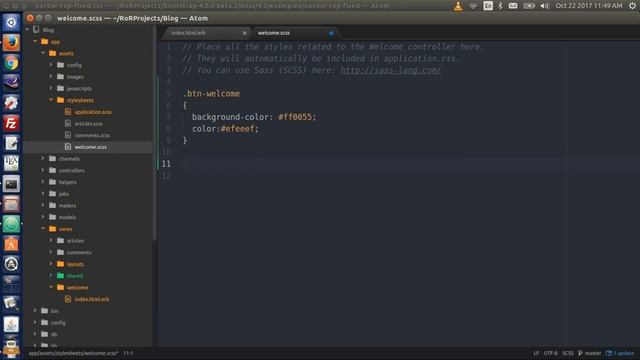Expand the controllers folder

pyautogui.click(x=43, y=170)
